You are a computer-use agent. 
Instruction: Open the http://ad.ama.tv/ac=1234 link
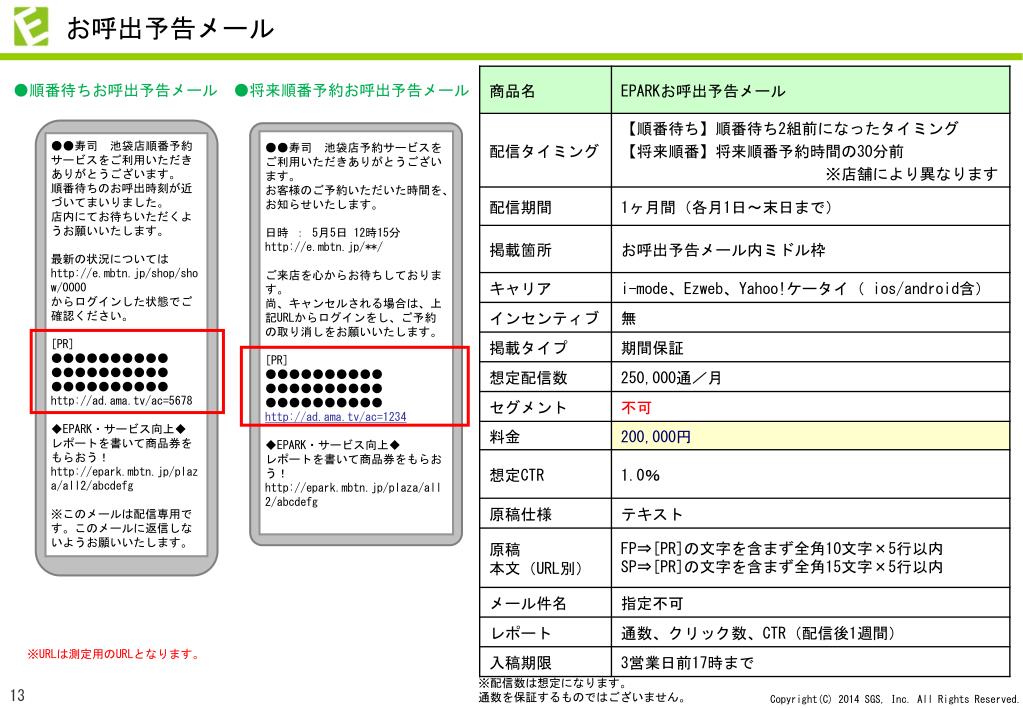click(335, 416)
